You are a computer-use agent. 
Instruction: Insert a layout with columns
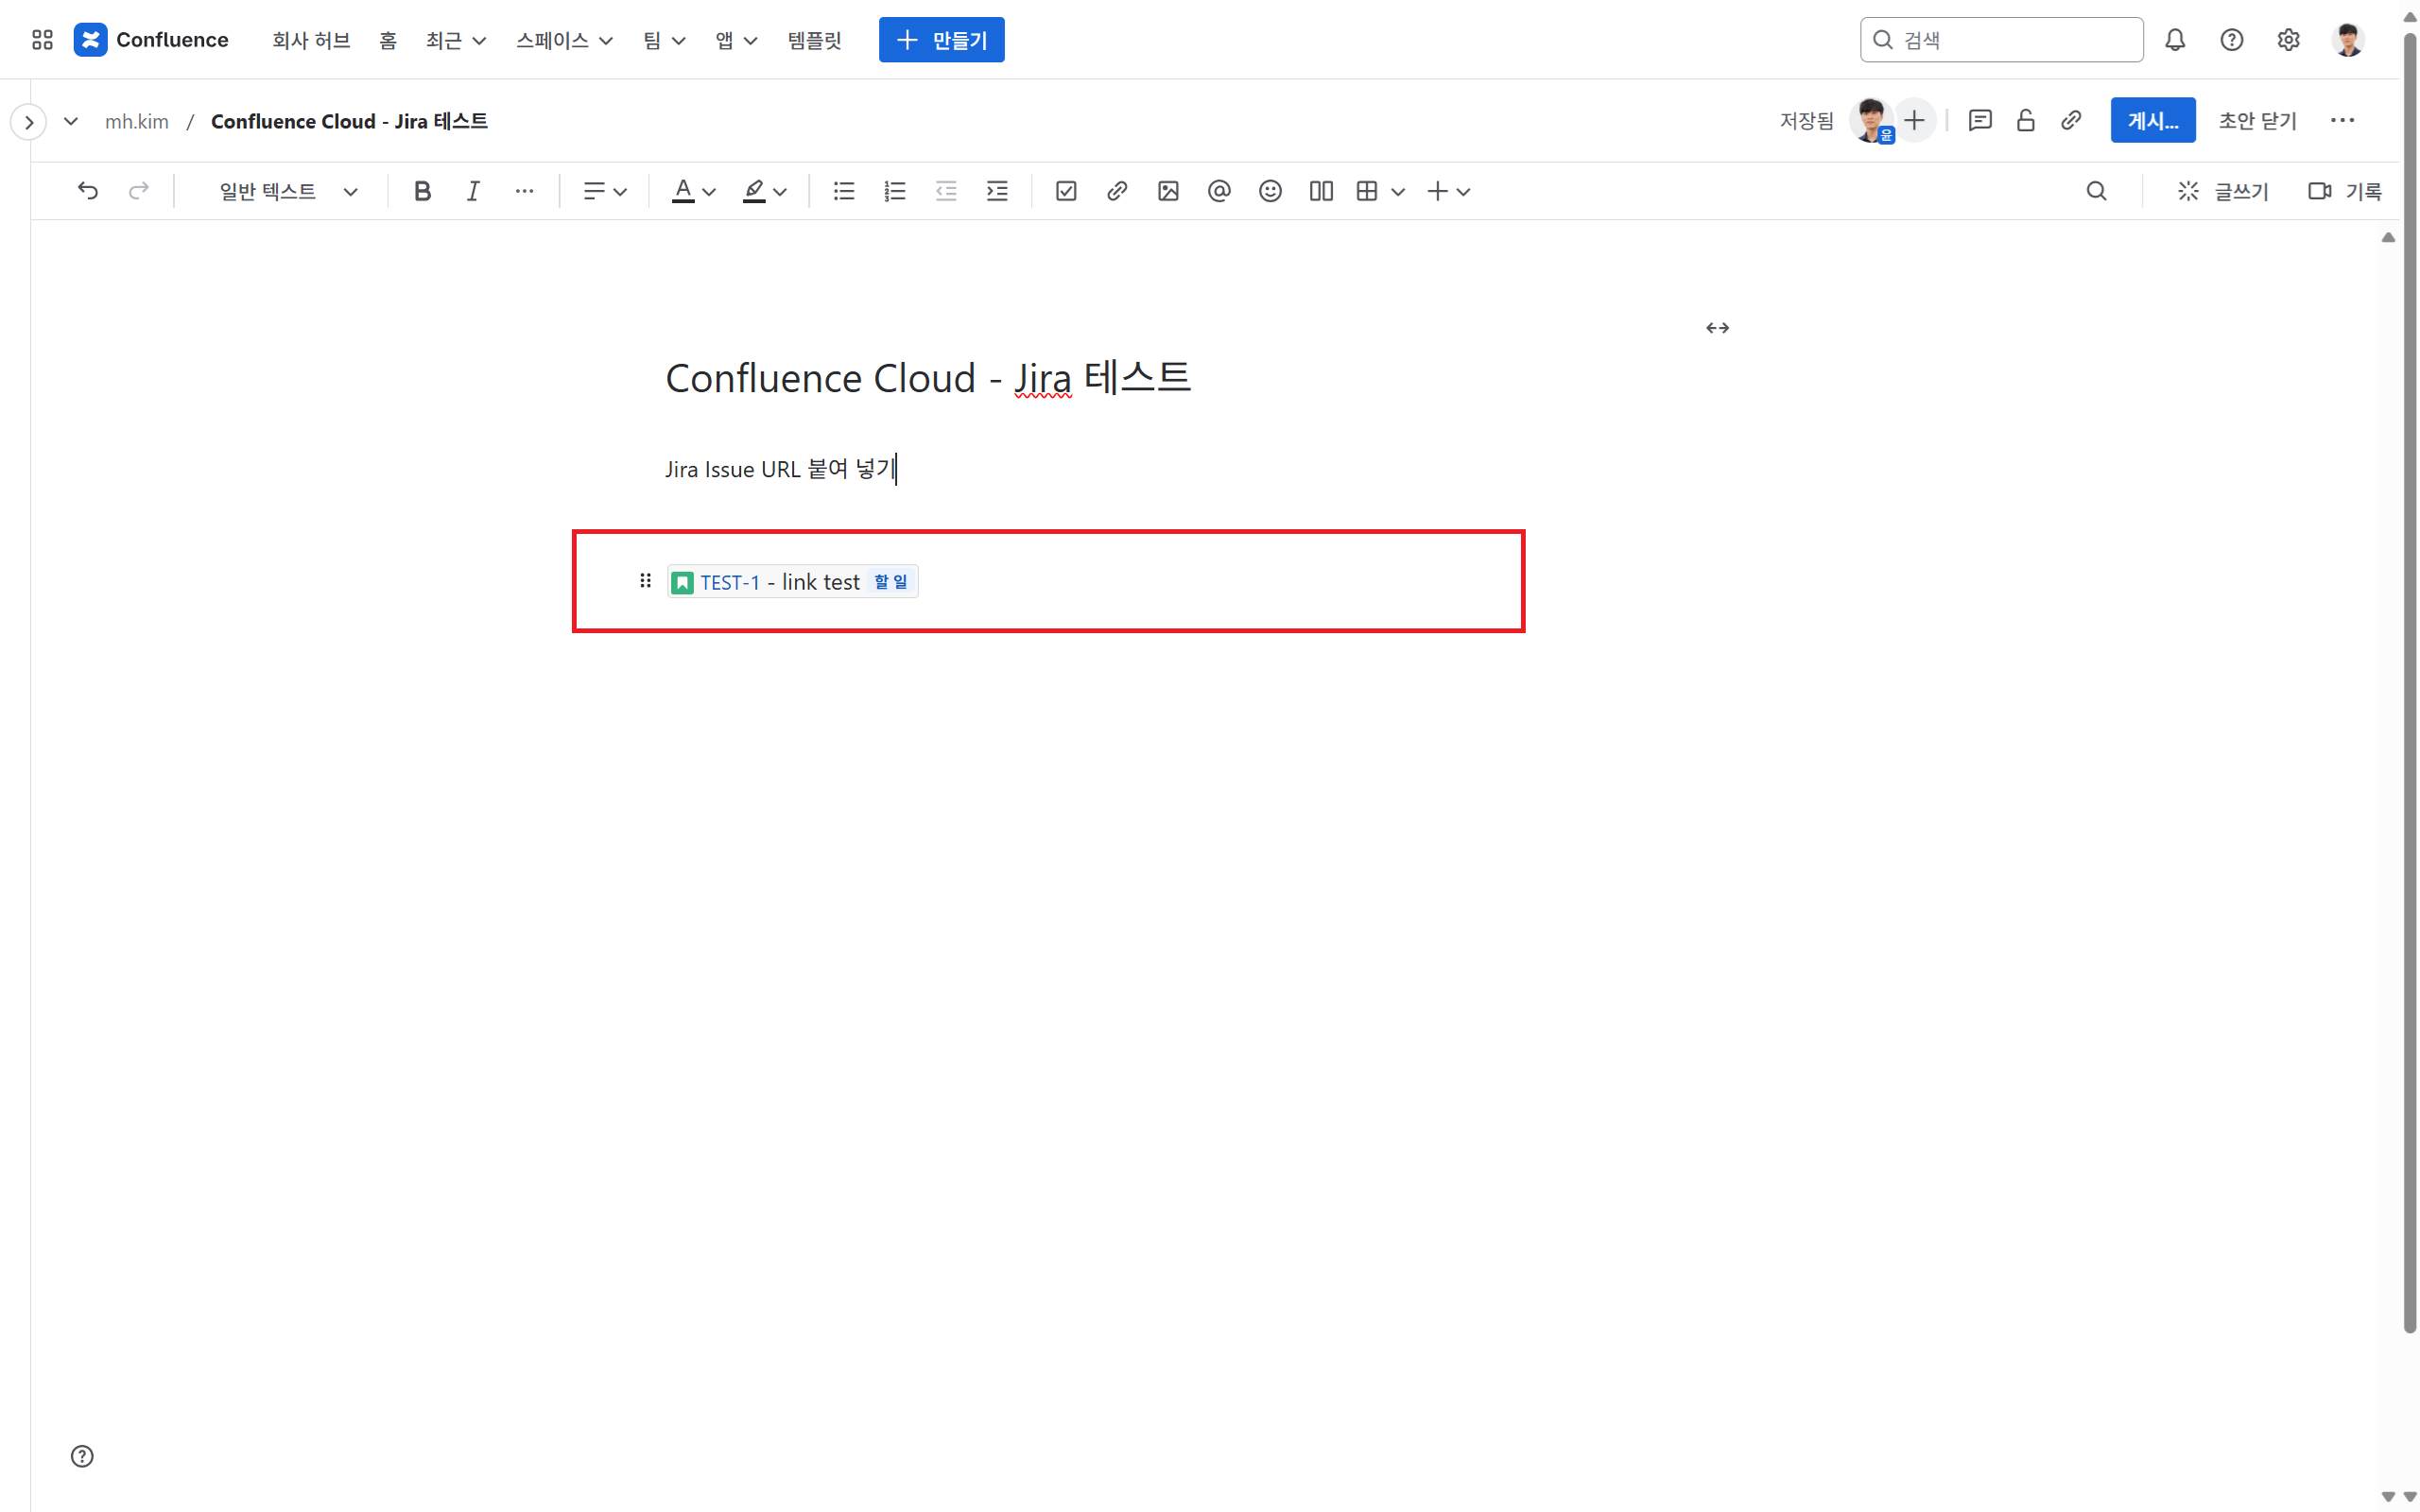click(1321, 191)
